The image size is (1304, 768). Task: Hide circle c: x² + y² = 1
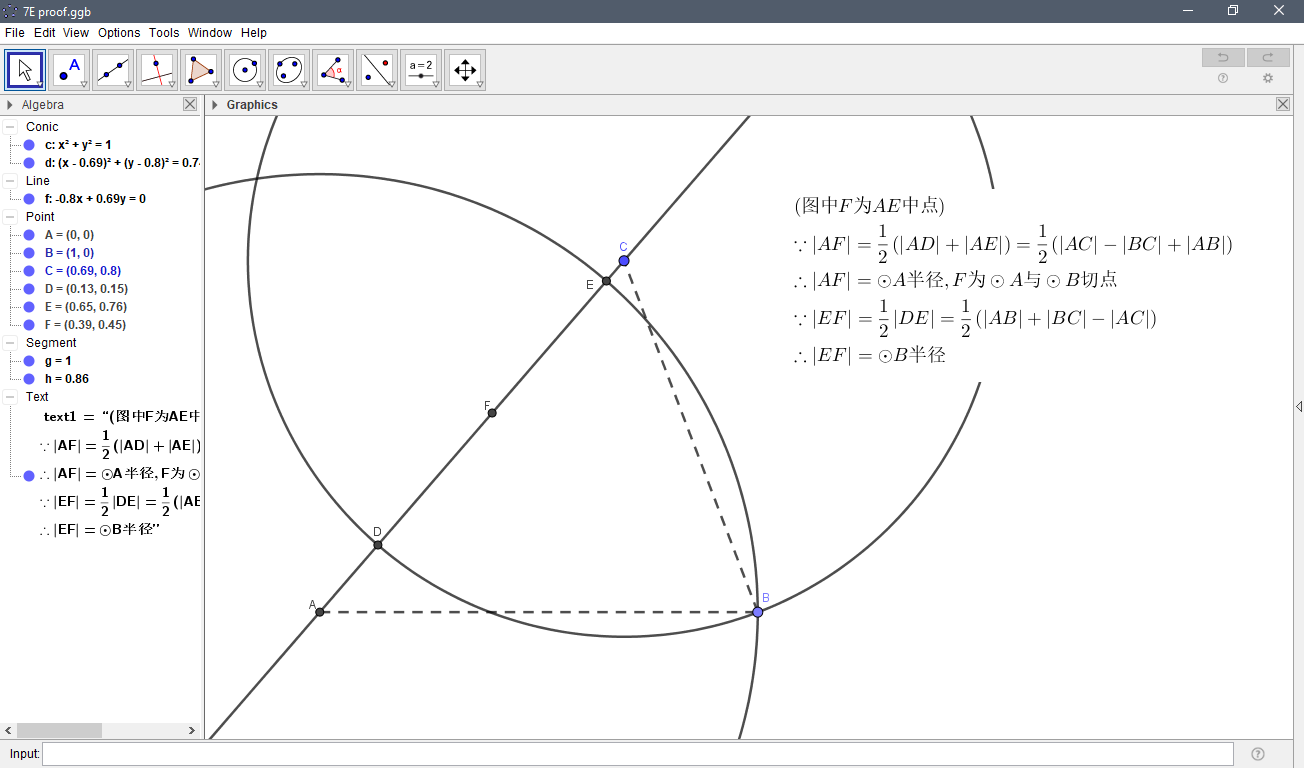pos(26,144)
